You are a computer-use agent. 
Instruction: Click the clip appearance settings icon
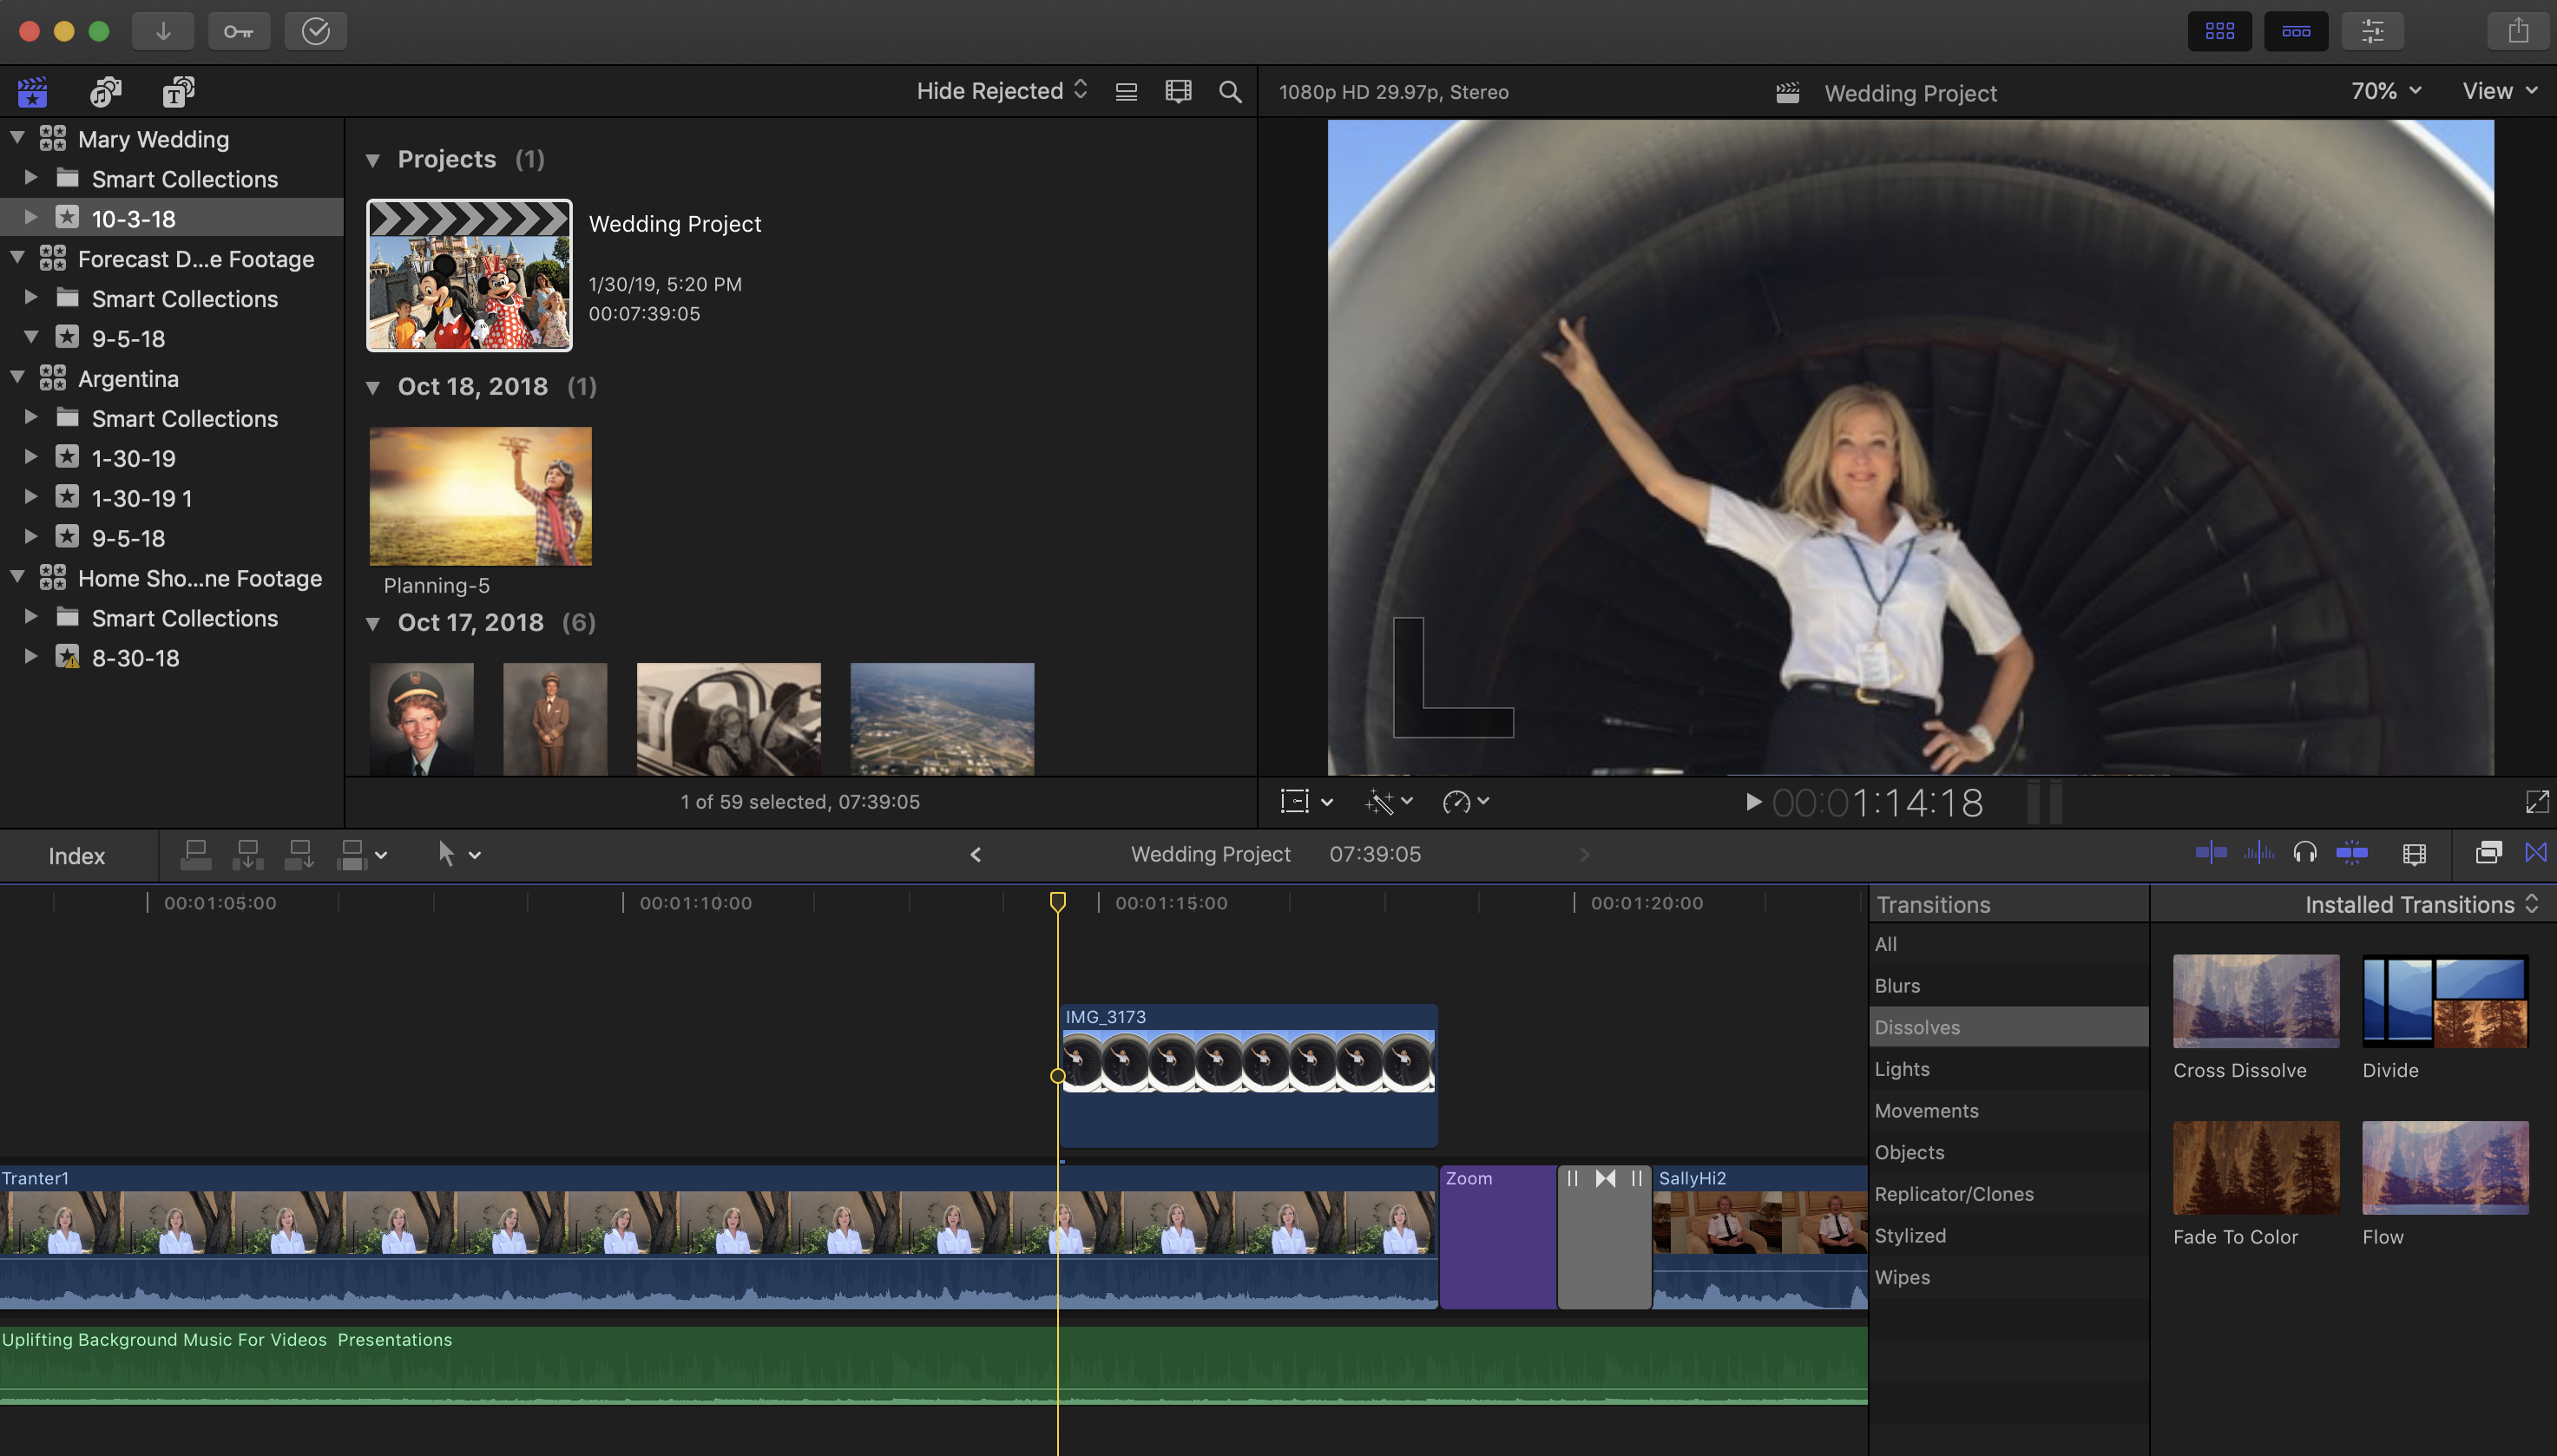[x=360, y=854]
